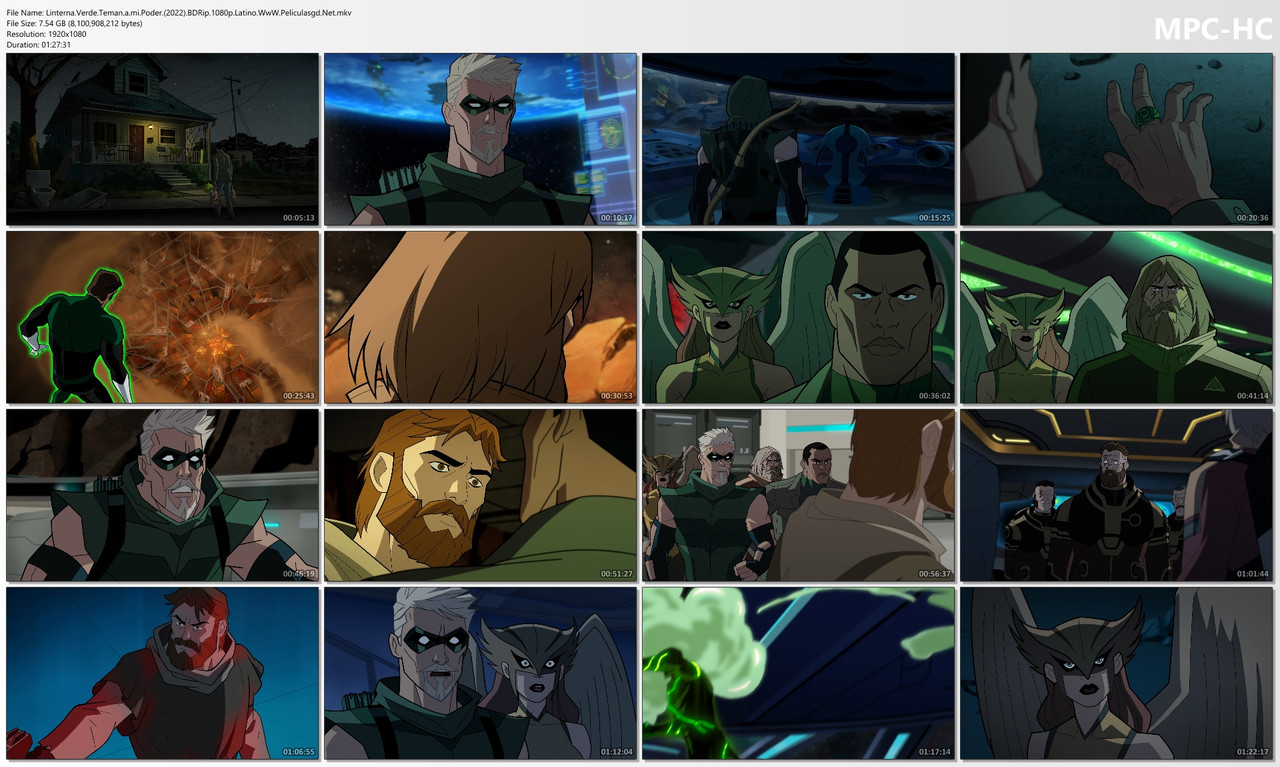Select the 01:22:17 timestamp label

(x=1252, y=752)
